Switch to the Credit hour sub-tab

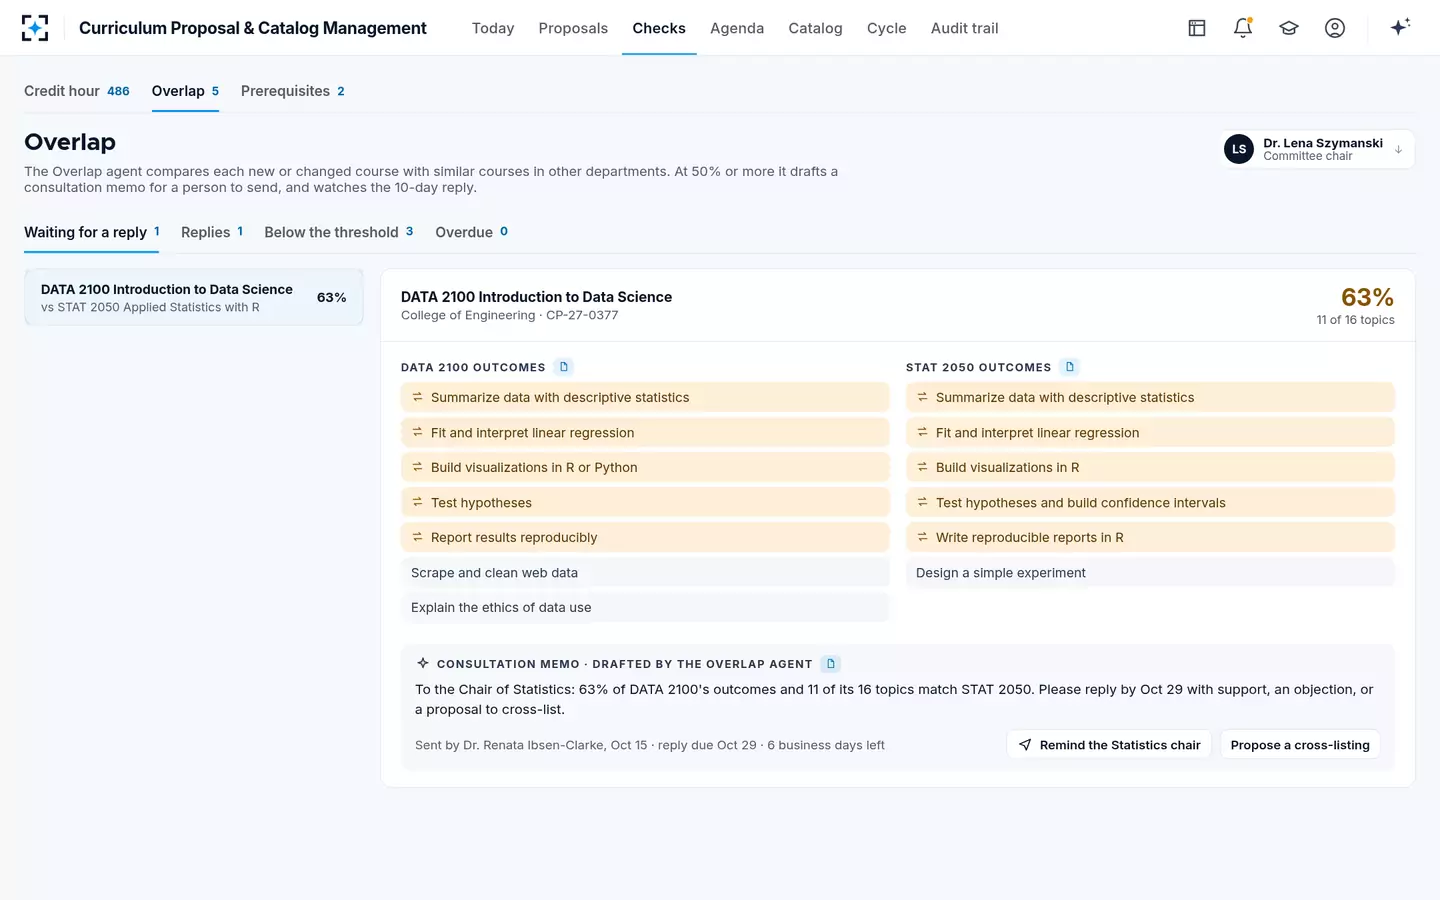(77, 91)
